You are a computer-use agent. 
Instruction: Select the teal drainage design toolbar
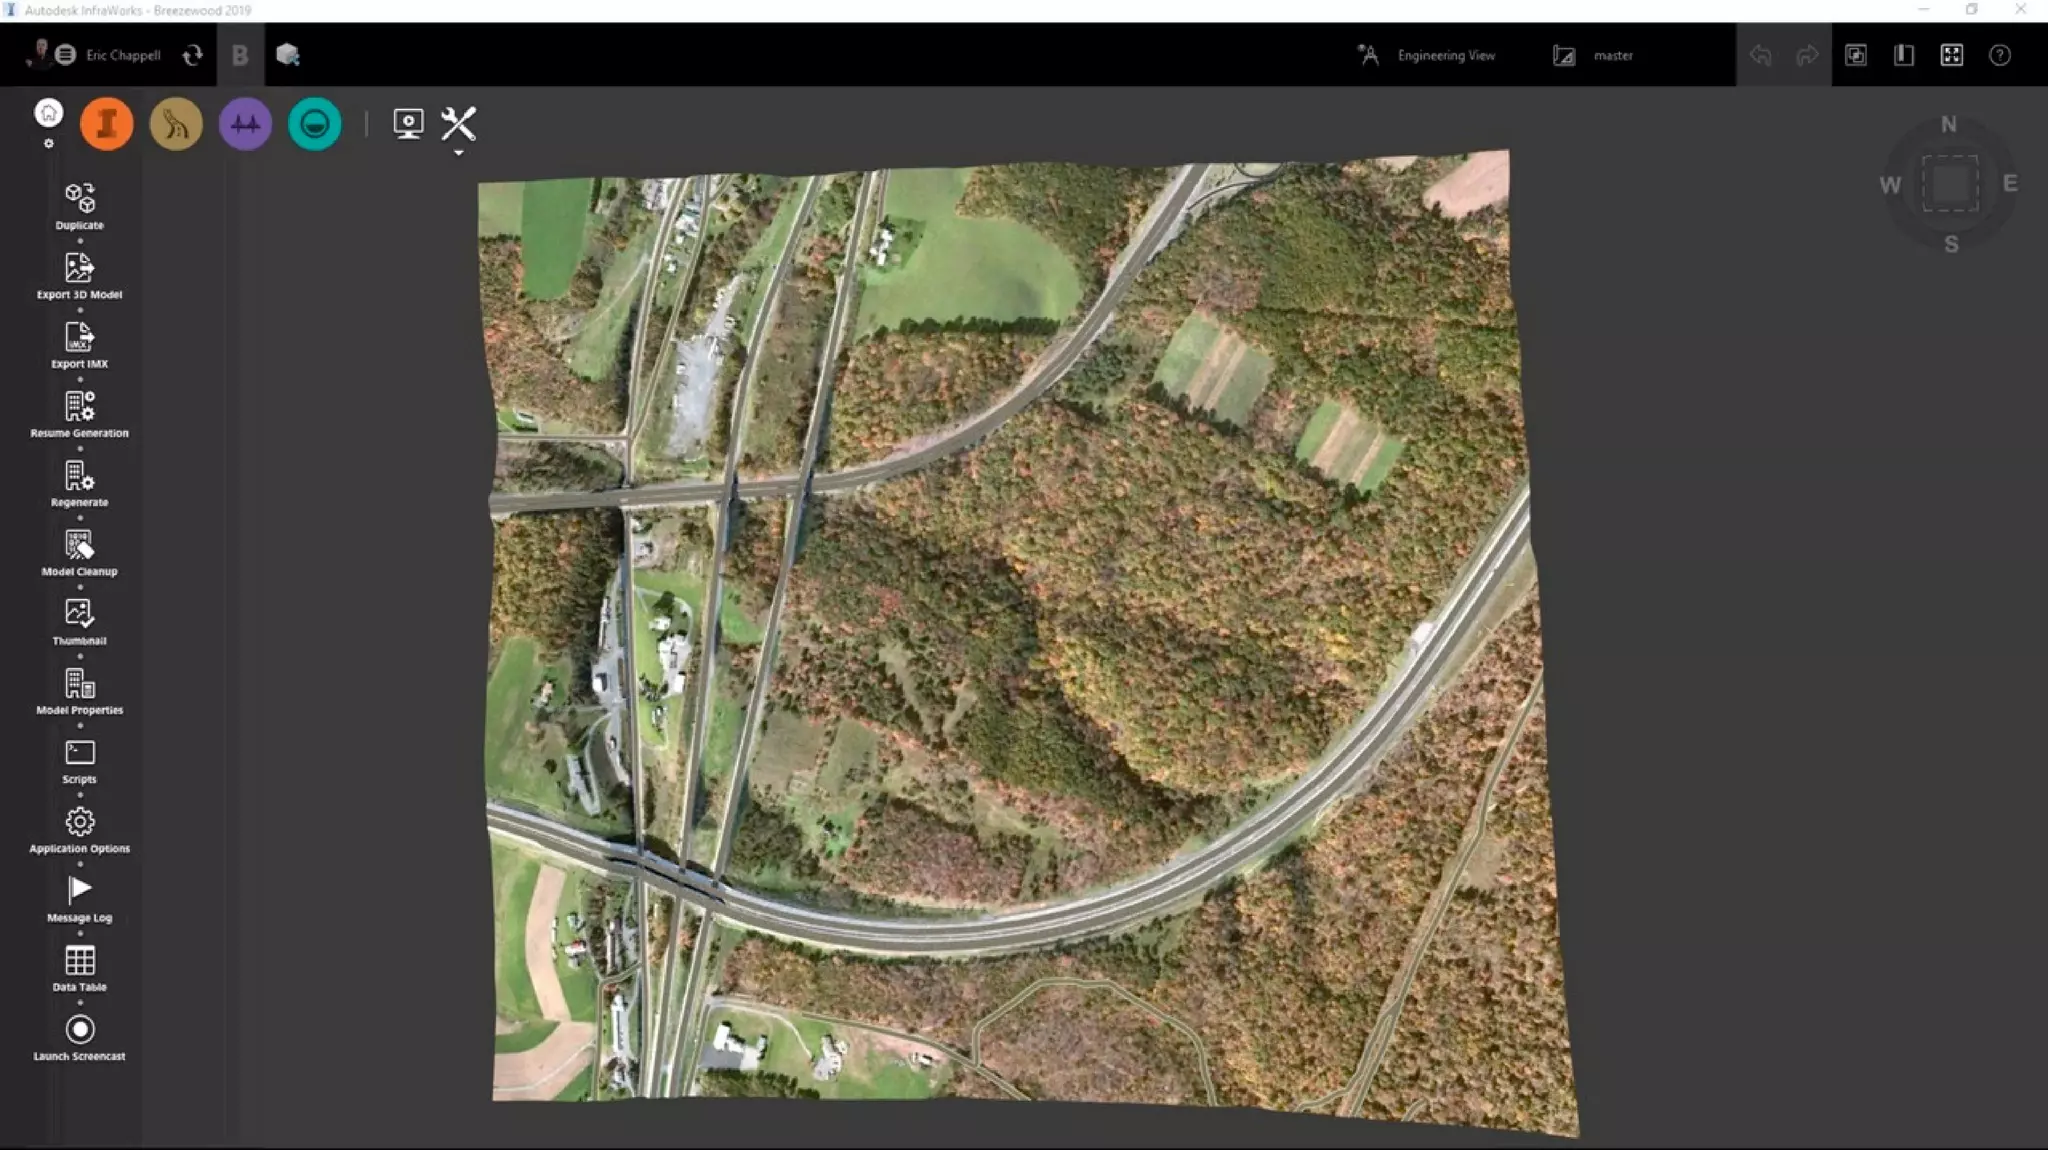click(x=314, y=124)
